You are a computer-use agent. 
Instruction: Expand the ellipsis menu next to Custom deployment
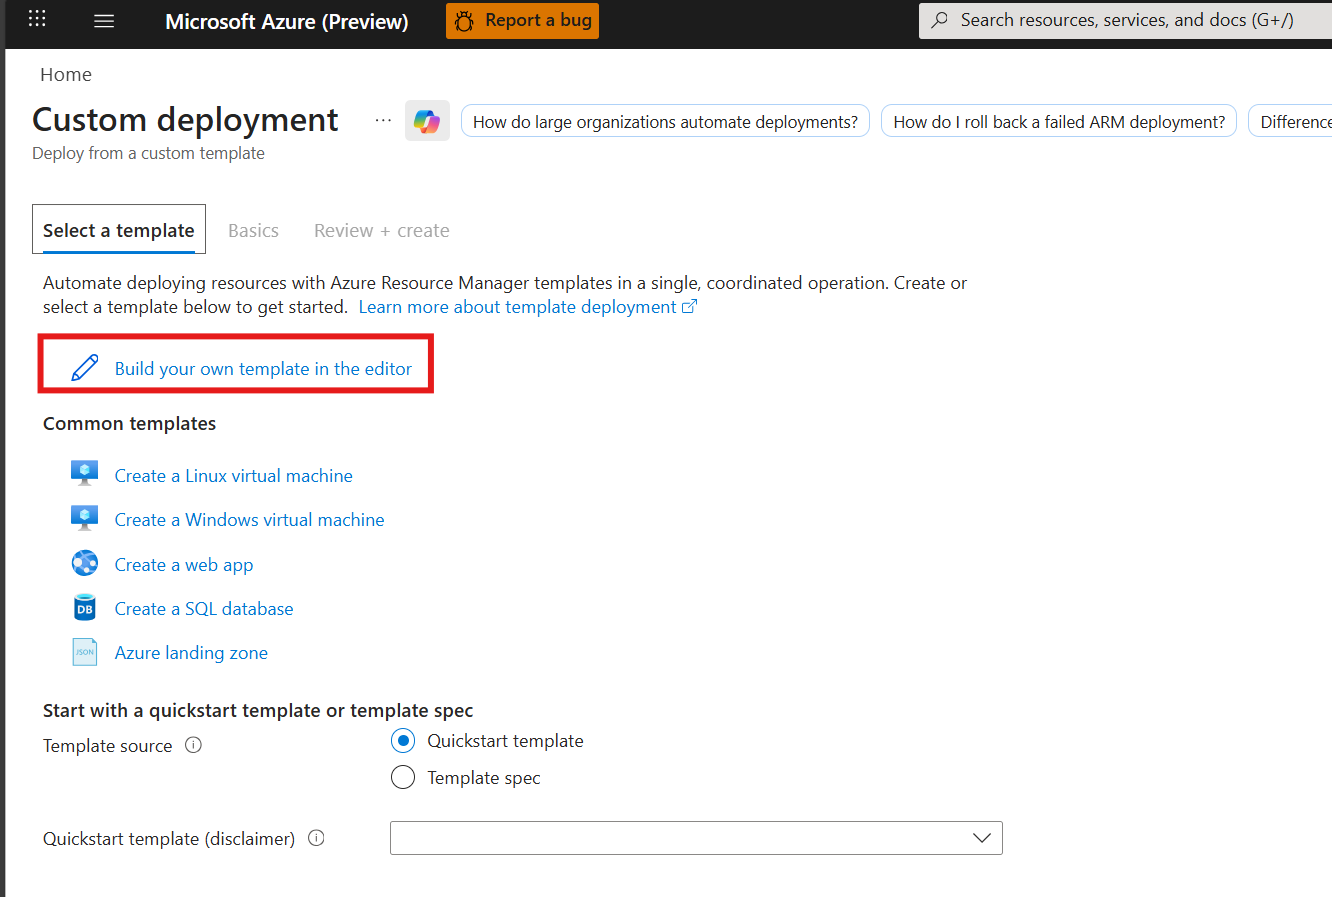[x=382, y=119]
